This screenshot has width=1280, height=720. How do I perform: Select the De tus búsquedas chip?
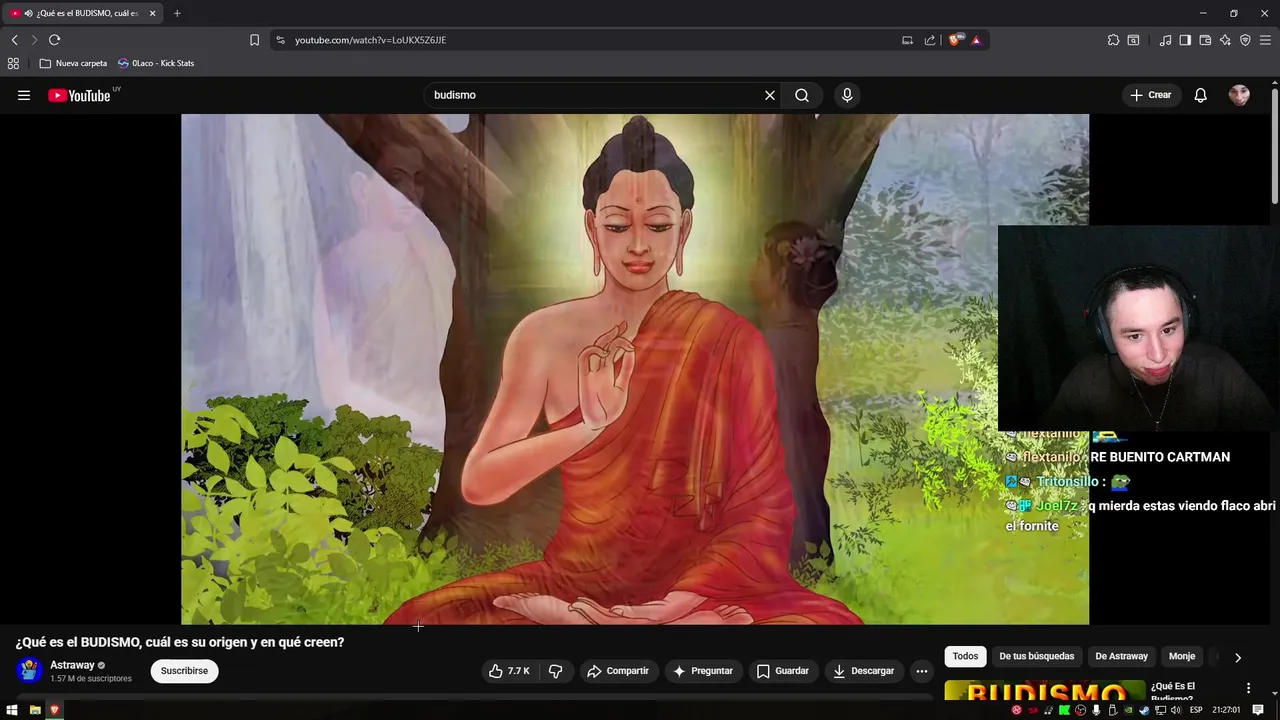pos(1037,656)
